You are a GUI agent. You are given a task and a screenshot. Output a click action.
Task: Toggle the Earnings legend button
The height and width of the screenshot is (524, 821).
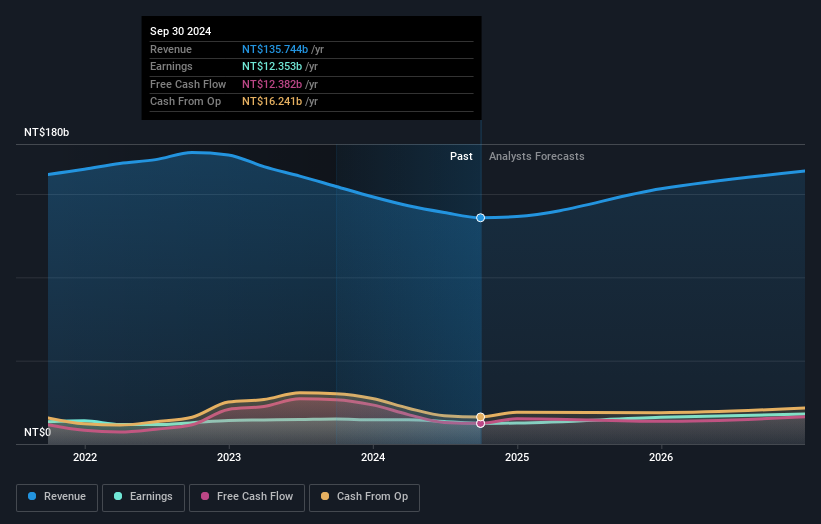(x=143, y=497)
